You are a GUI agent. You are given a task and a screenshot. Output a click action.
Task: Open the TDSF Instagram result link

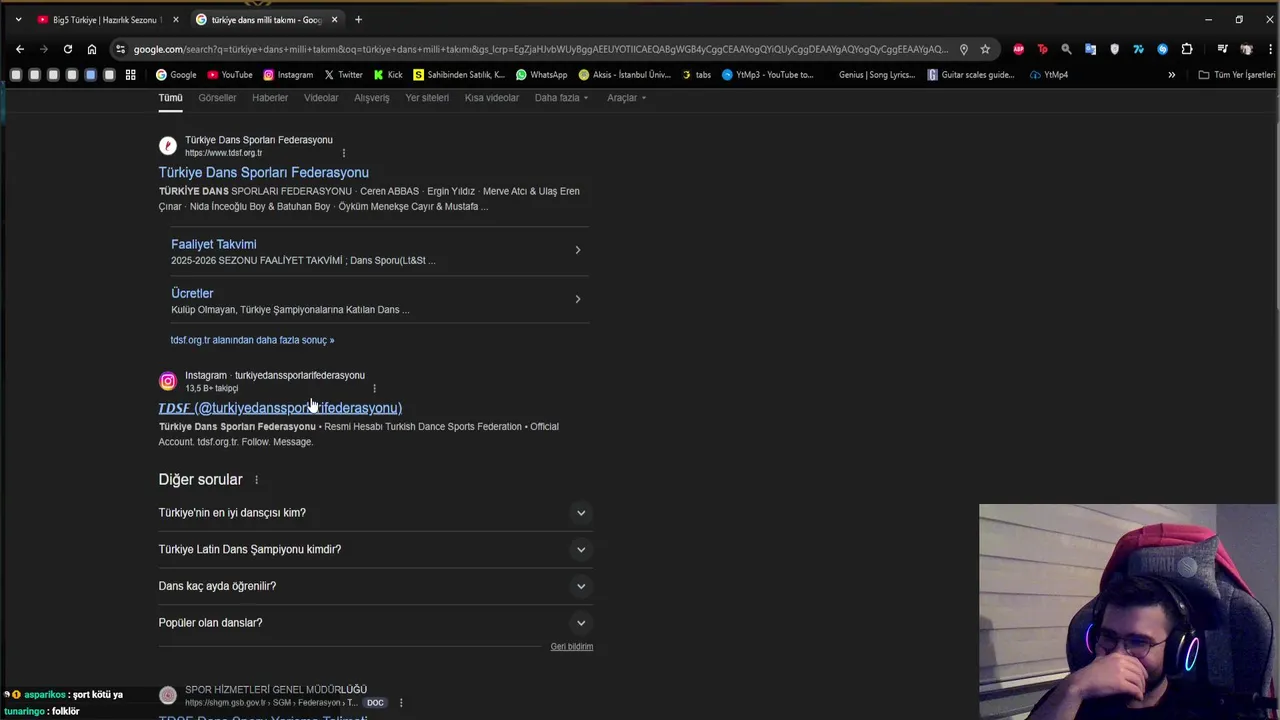280,408
